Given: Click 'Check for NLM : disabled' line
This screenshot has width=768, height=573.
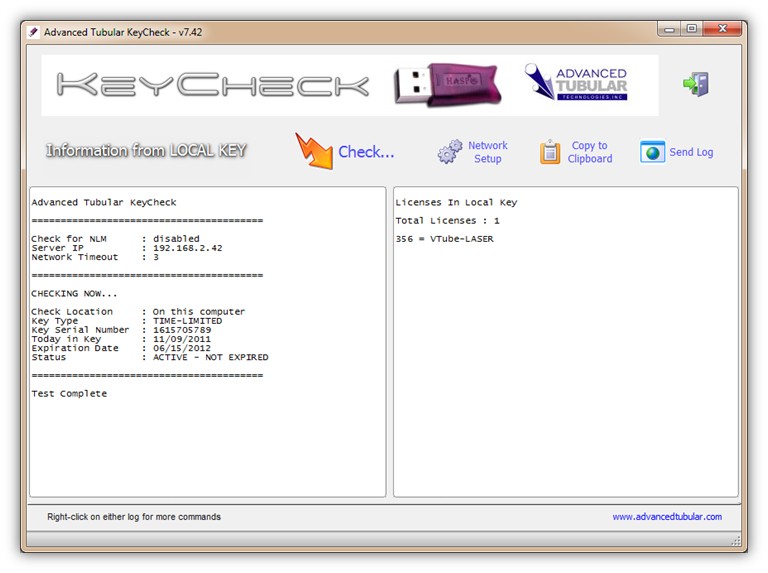Looking at the screenshot, I should (116, 239).
